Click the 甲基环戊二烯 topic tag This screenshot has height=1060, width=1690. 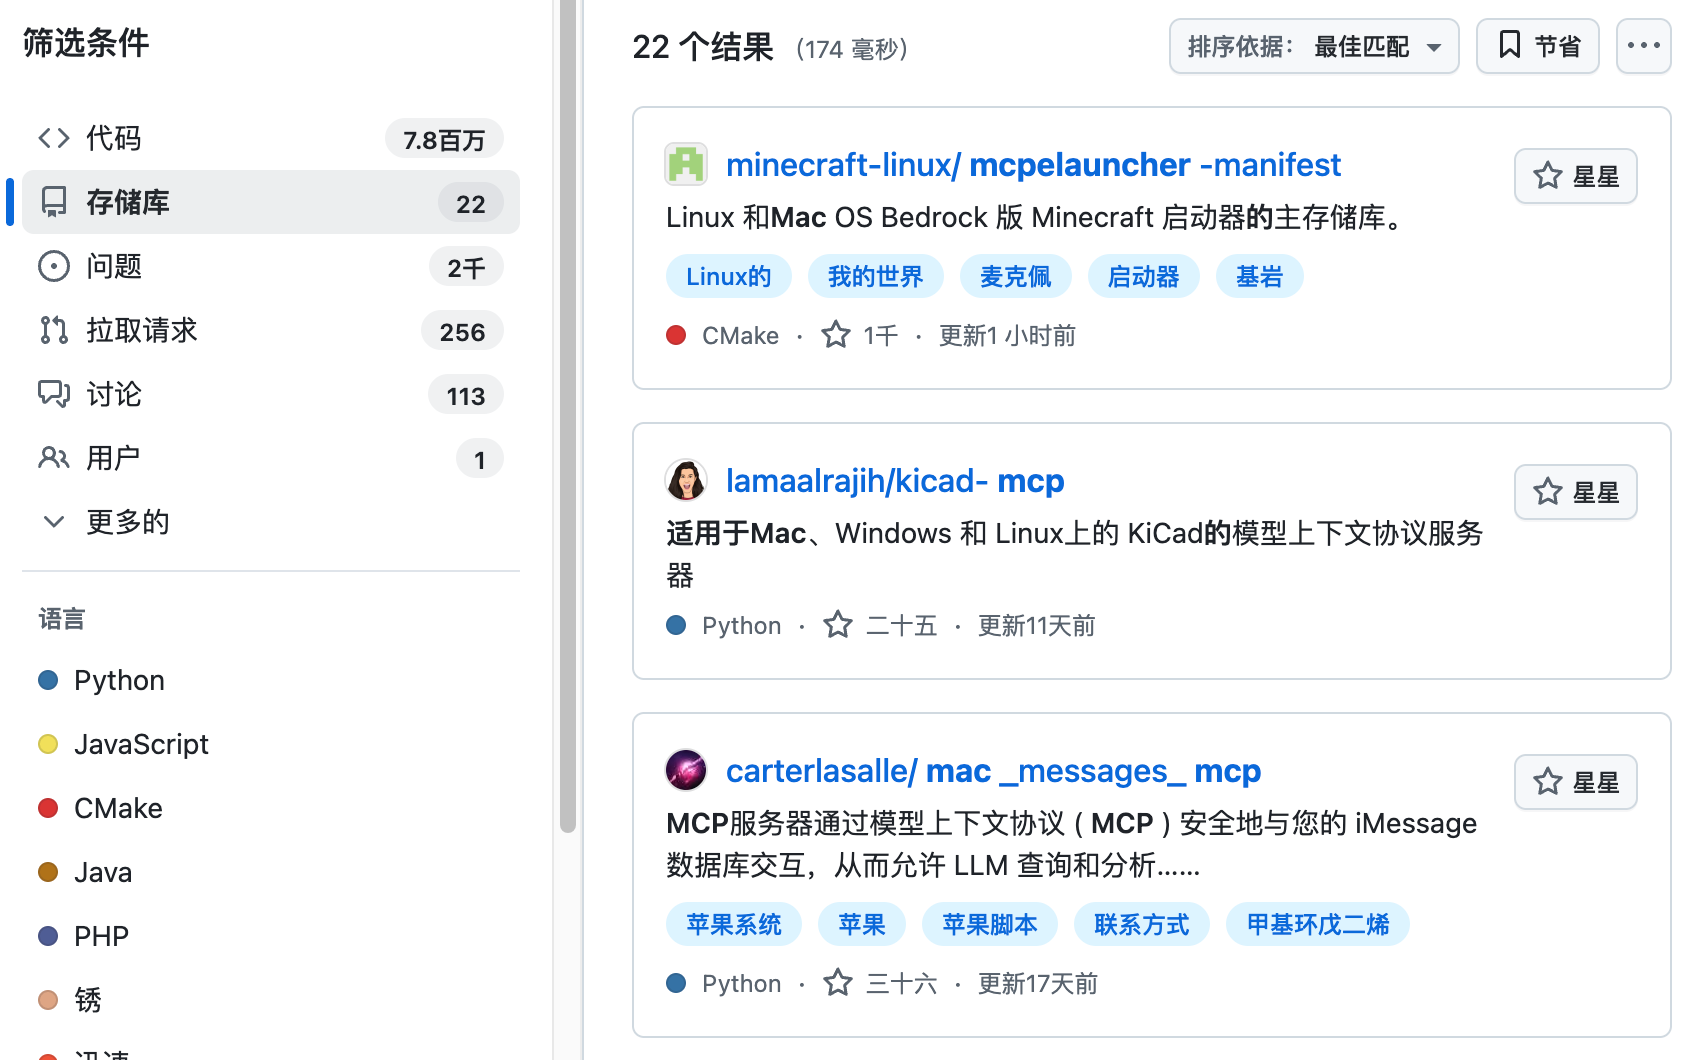(x=1318, y=924)
